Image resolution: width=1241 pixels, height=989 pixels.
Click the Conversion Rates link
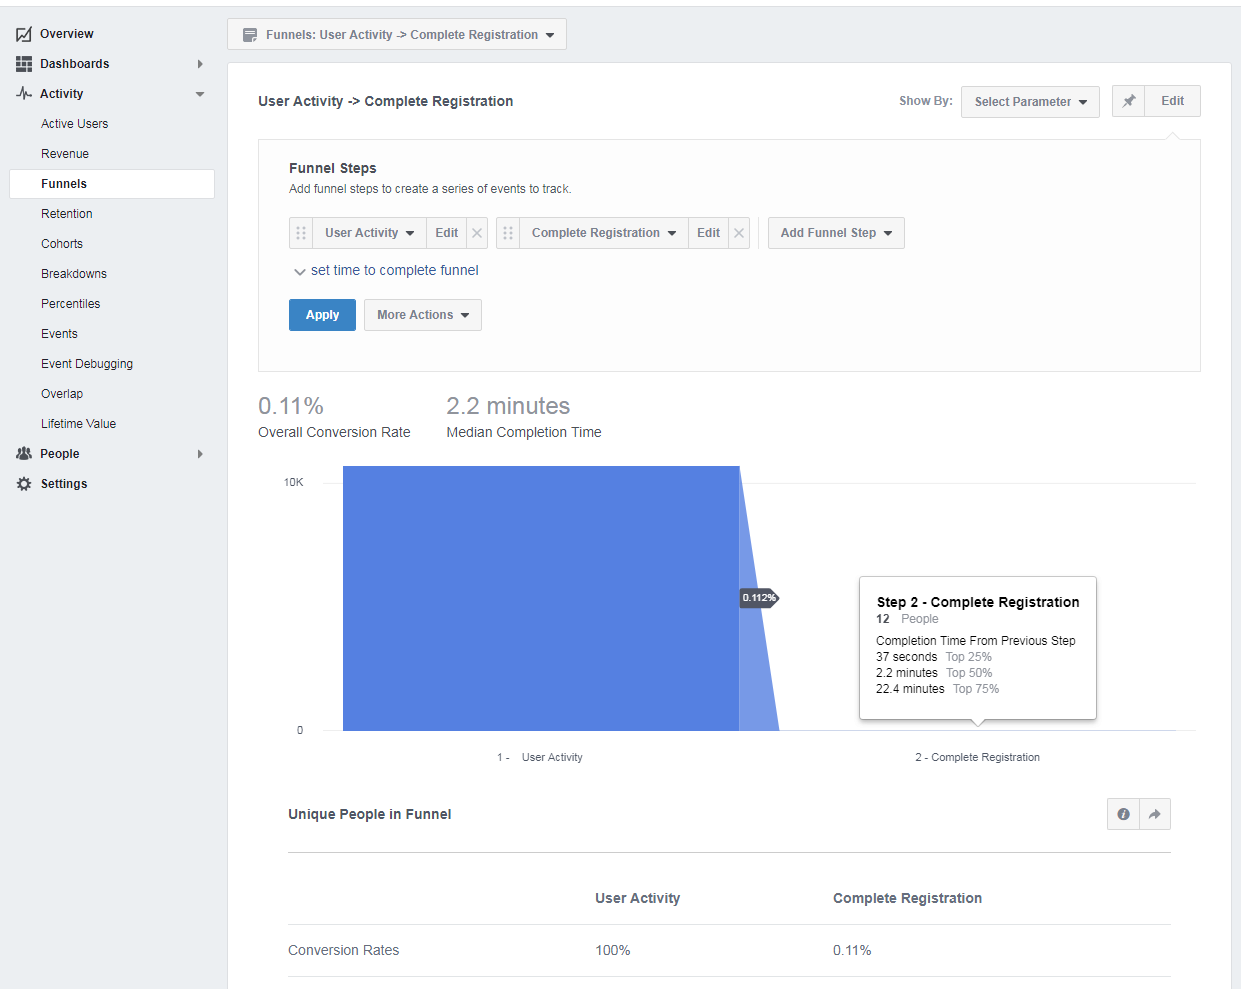(x=343, y=949)
